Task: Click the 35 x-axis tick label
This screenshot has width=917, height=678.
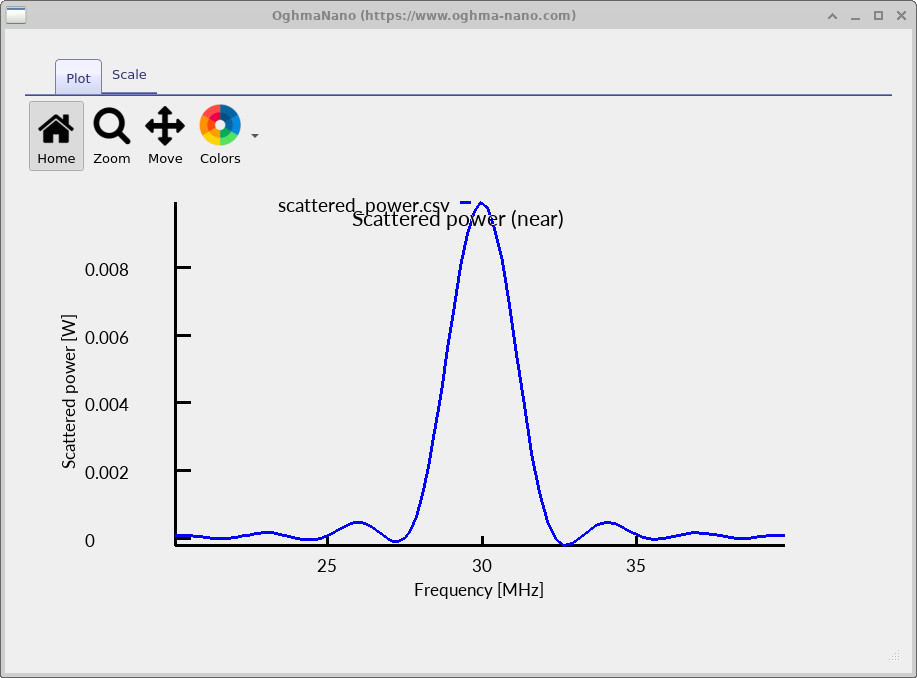Action: click(x=636, y=566)
